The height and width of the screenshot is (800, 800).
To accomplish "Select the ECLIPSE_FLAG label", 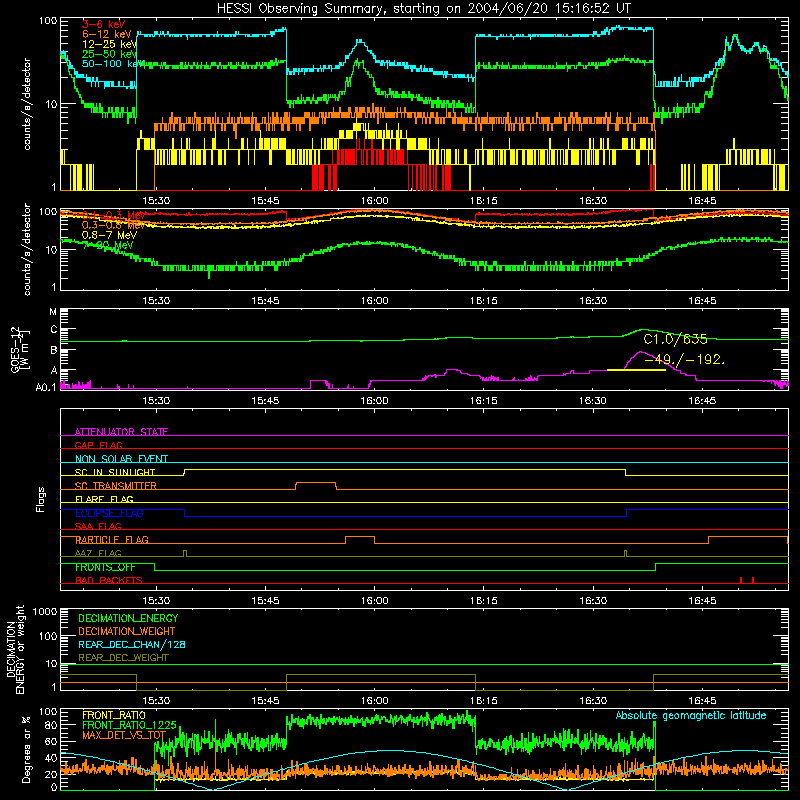I will tap(109, 513).
